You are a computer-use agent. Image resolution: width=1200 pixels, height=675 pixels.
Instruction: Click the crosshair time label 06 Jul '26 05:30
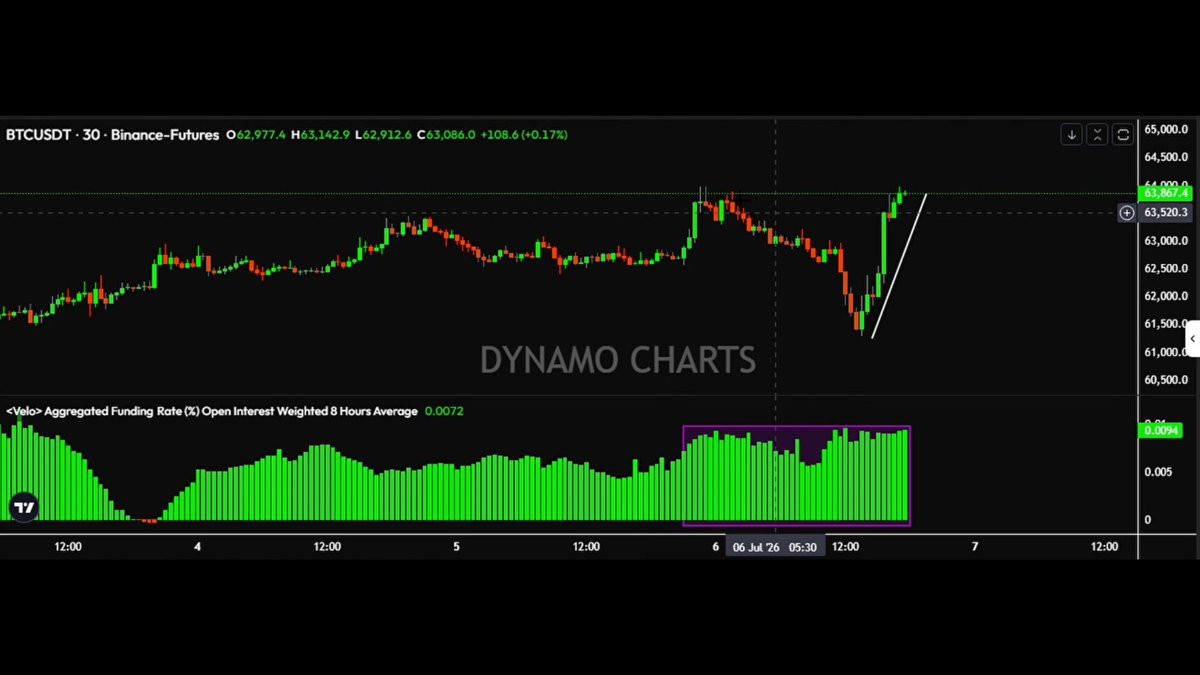tap(775, 547)
